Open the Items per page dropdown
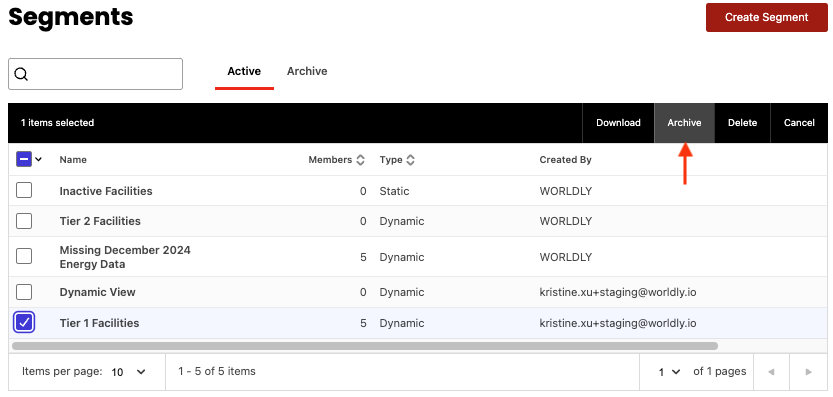 click(x=128, y=371)
